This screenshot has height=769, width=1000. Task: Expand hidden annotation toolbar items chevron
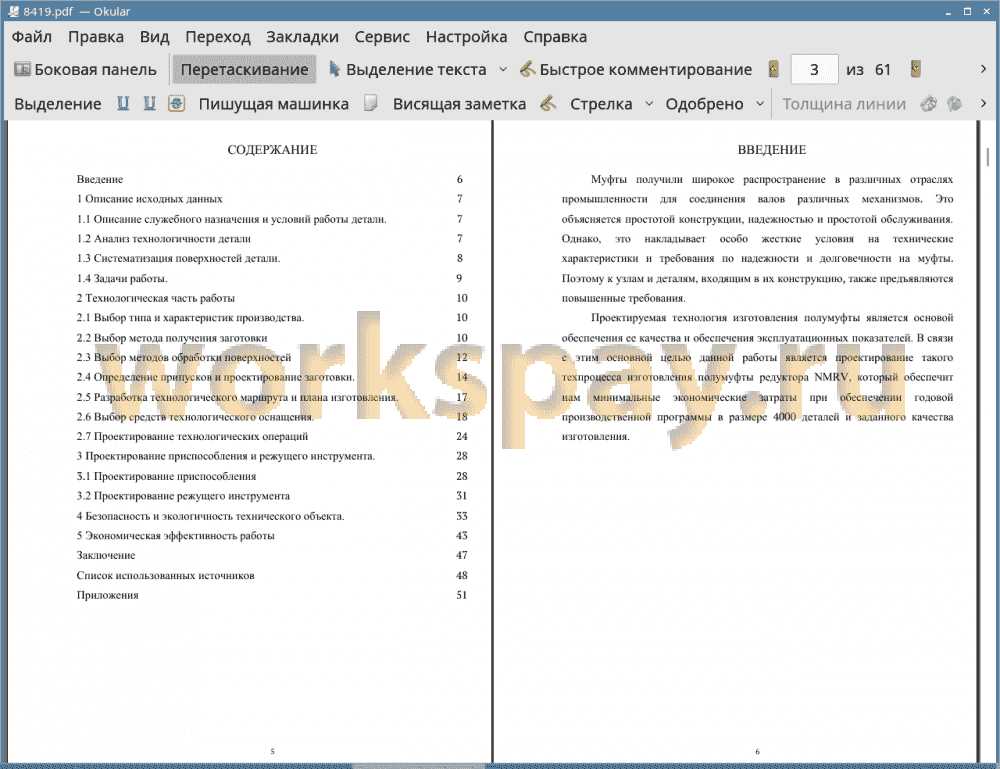(983, 104)
